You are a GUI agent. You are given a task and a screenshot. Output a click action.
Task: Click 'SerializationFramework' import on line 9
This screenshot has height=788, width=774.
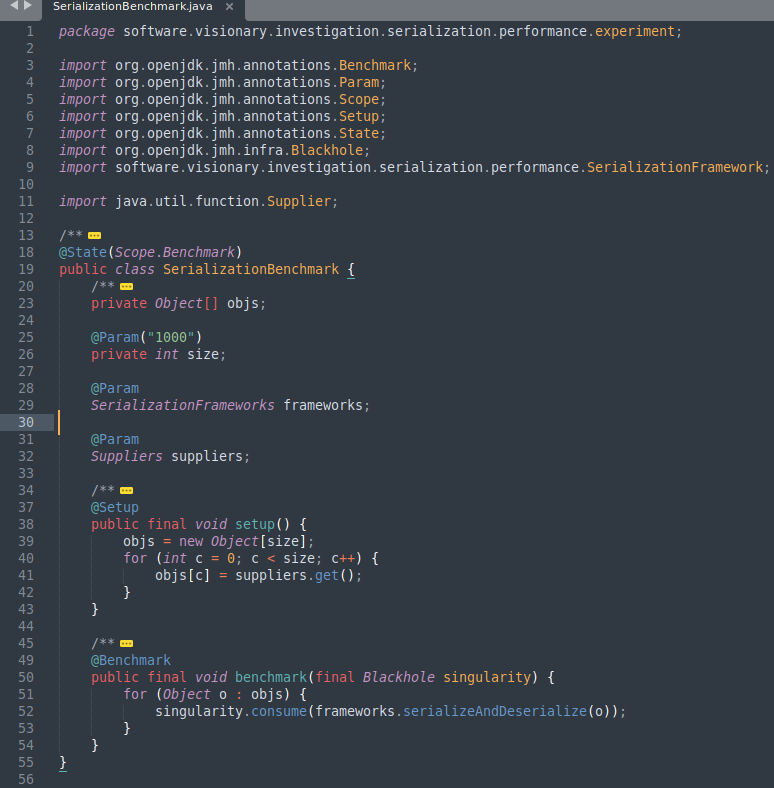[675, 167]
